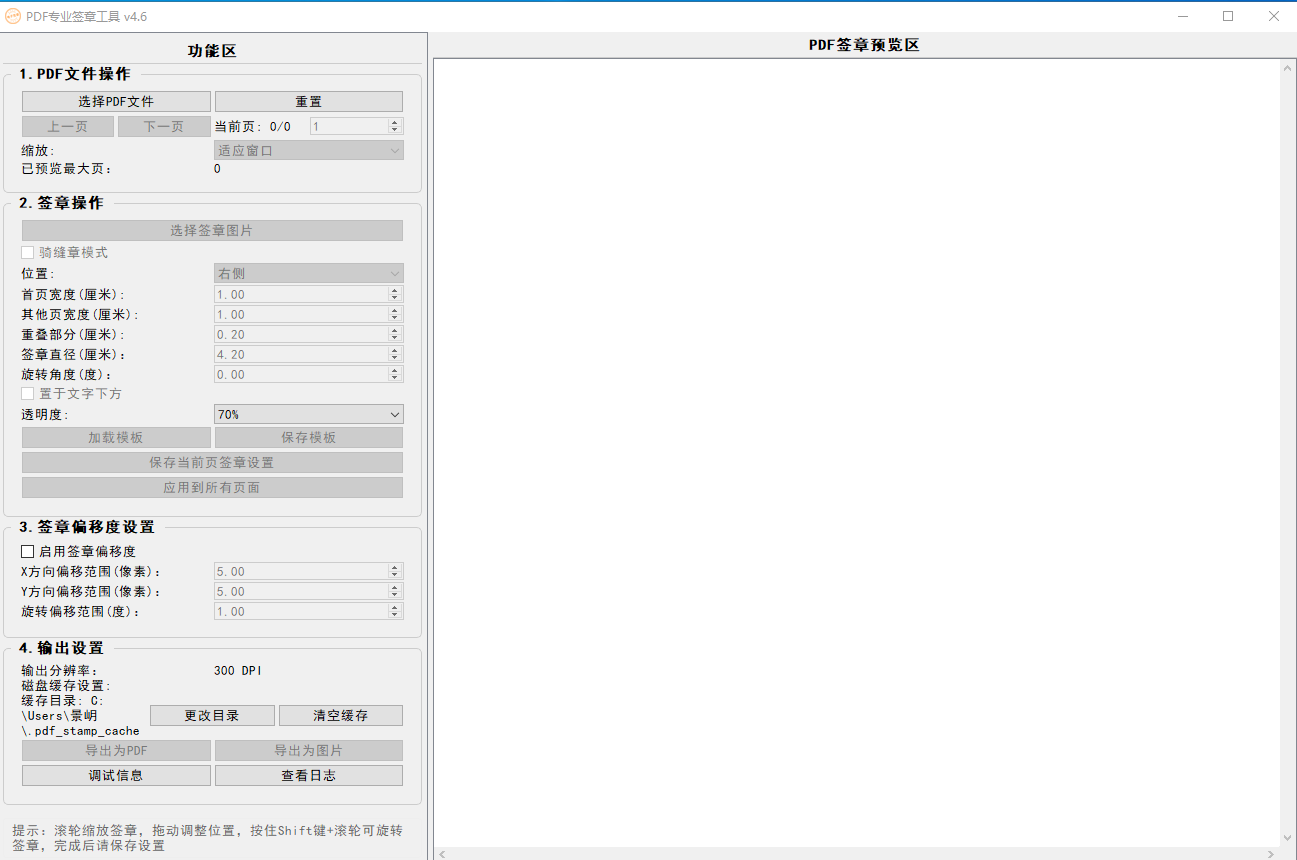
Task: Enable 启用签章偏移度 offset option
Action: pyautogui.click(x=25, y=551)
